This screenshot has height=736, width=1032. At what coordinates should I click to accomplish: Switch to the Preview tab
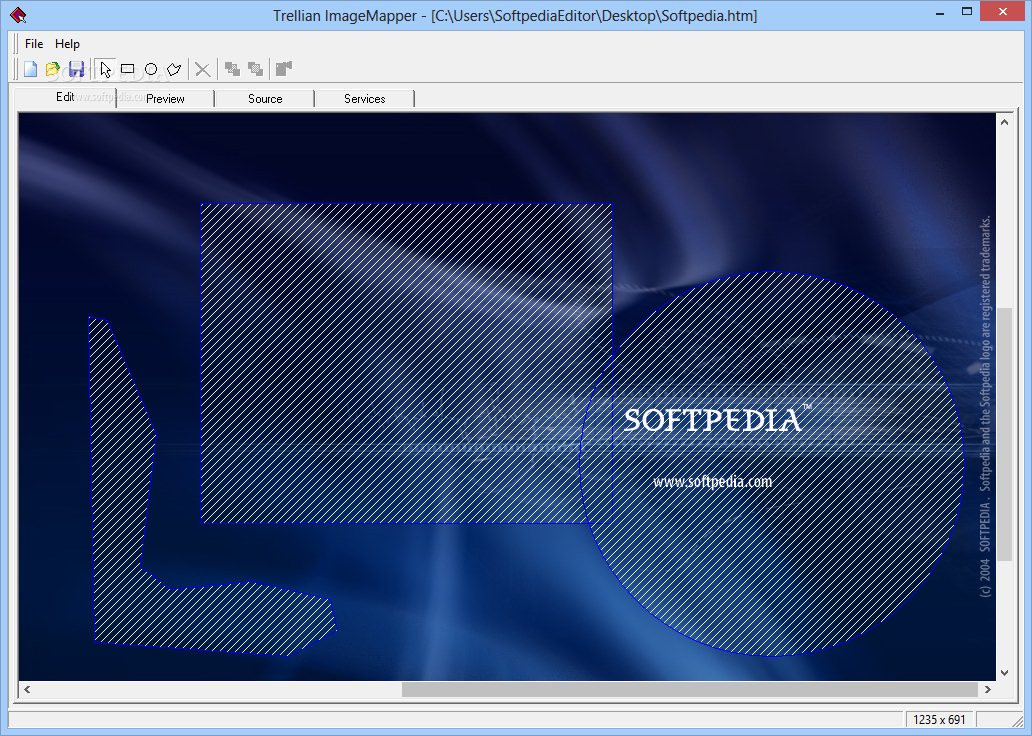165,99
